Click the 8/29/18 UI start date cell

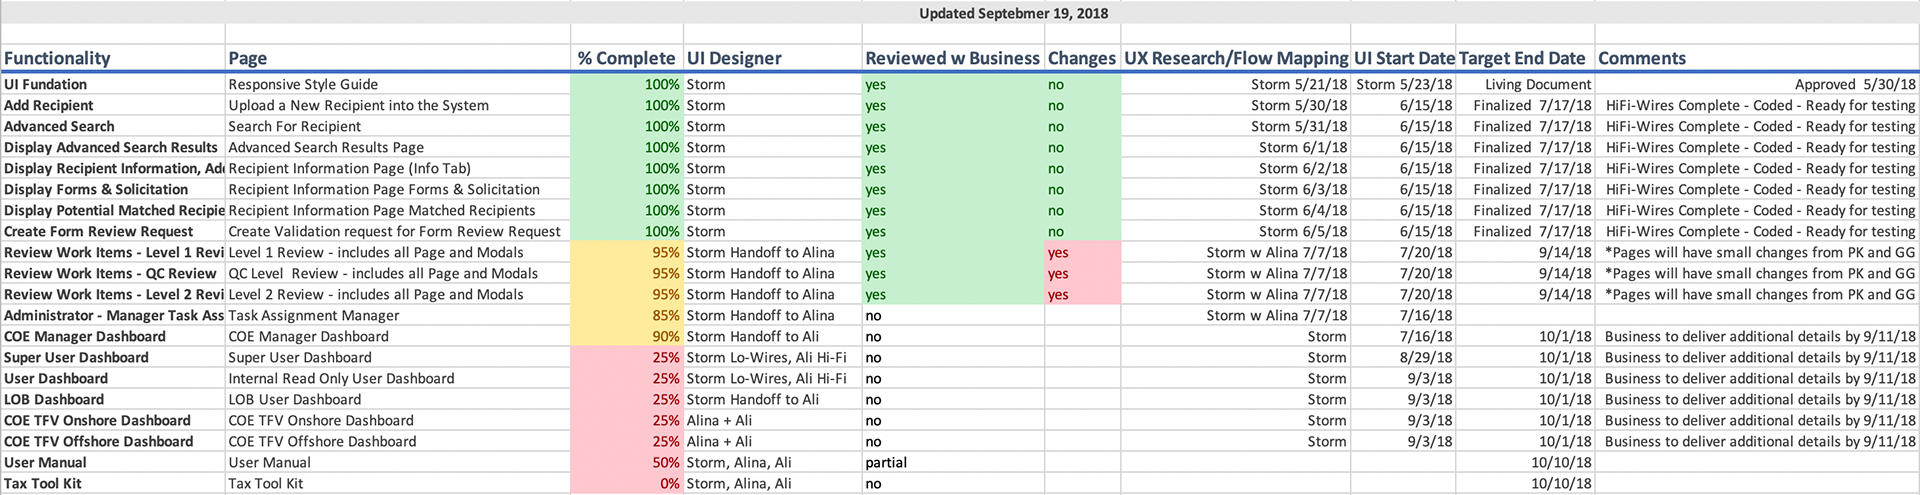[1403, 357]
